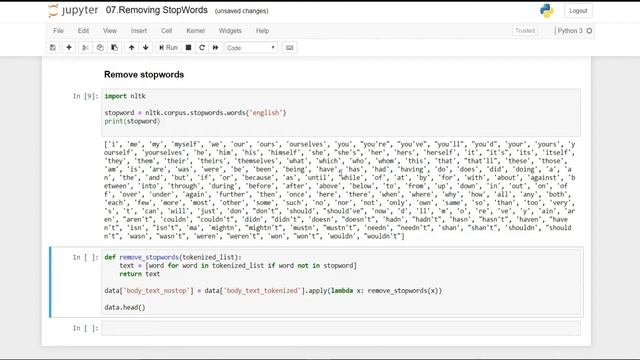640x360 pixels.
Task: Restart the kernel icon
Action: point(202,47)
